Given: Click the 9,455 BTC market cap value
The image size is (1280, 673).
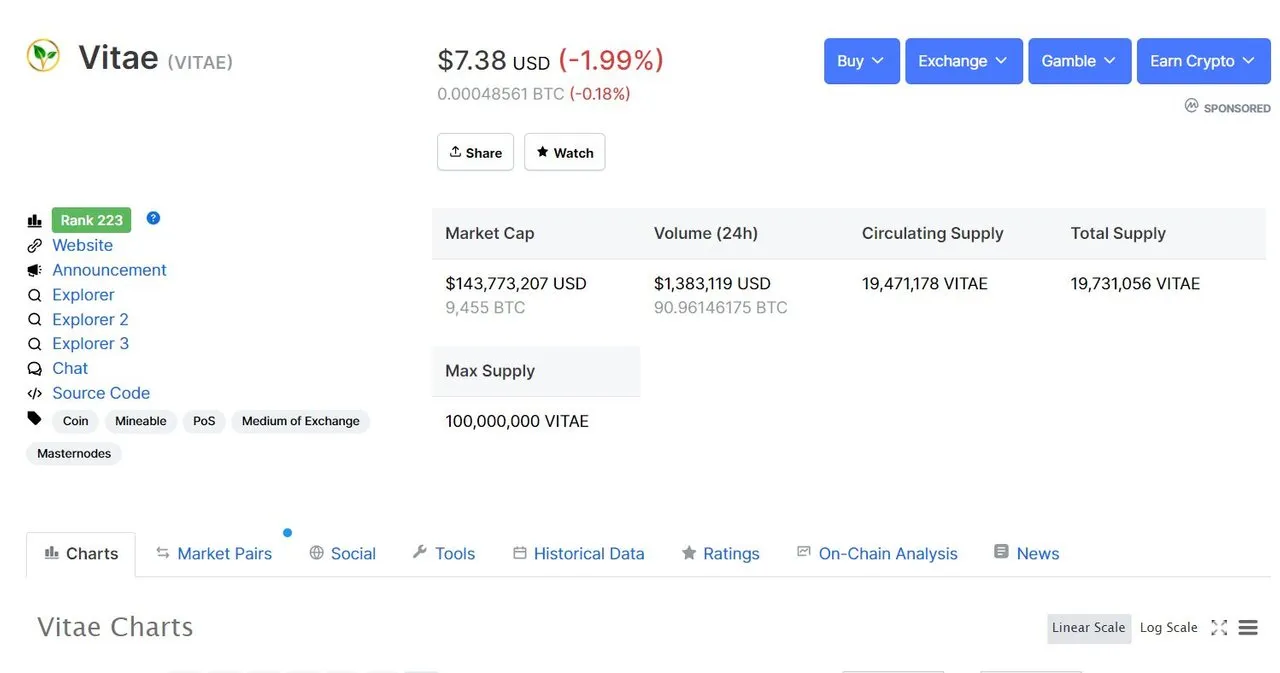Looking at the screenshot, I should pos(485,308).
